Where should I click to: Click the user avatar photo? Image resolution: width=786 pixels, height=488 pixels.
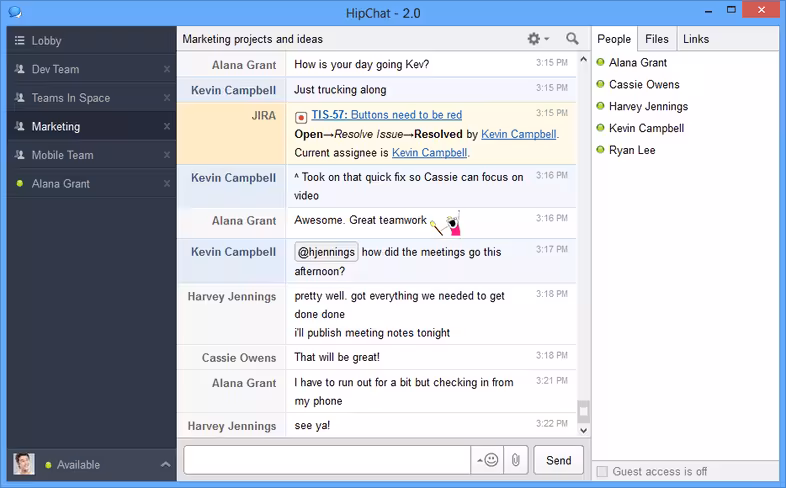point(24,464)
